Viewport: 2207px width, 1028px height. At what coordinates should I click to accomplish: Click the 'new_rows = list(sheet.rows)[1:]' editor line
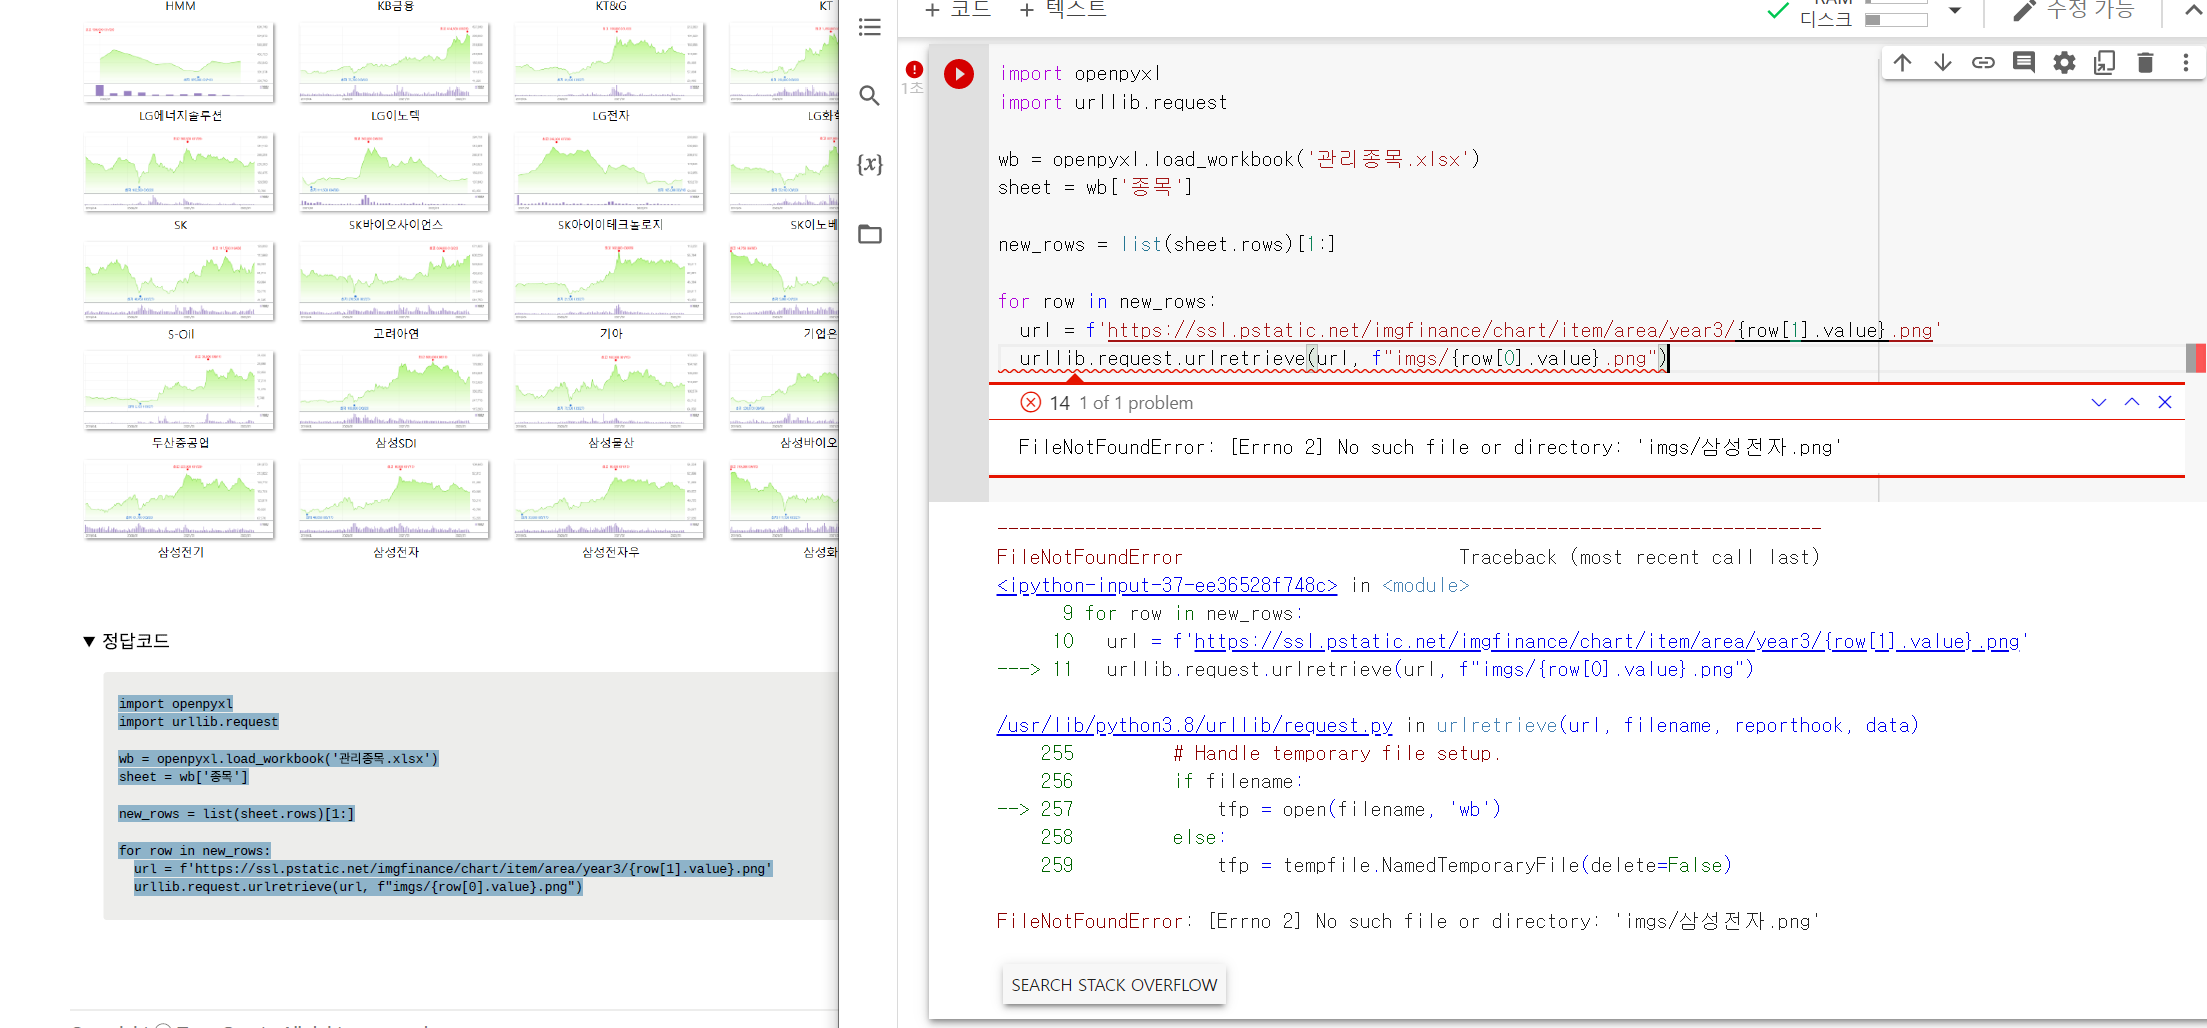click(x=1166, y=245)
